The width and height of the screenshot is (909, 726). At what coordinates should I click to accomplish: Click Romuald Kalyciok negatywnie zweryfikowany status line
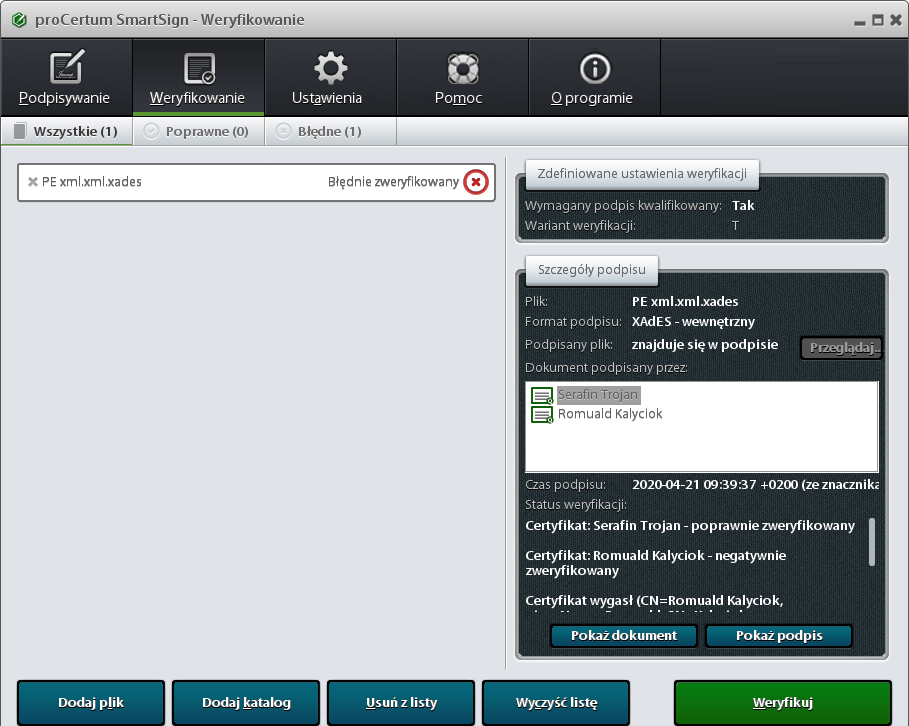pyautogui.click(x=656, y=563)
